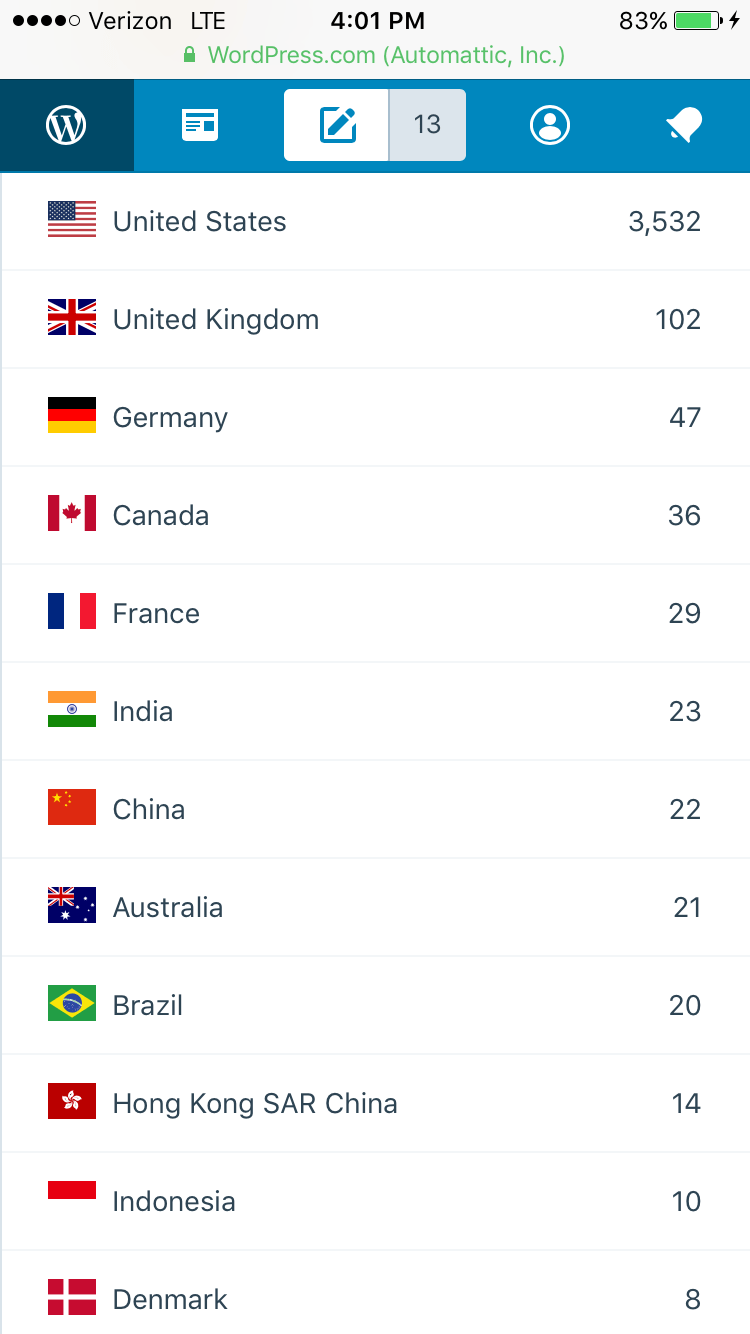
Task: Open the WordPress My Sites logo
Action: coord(66,125)
